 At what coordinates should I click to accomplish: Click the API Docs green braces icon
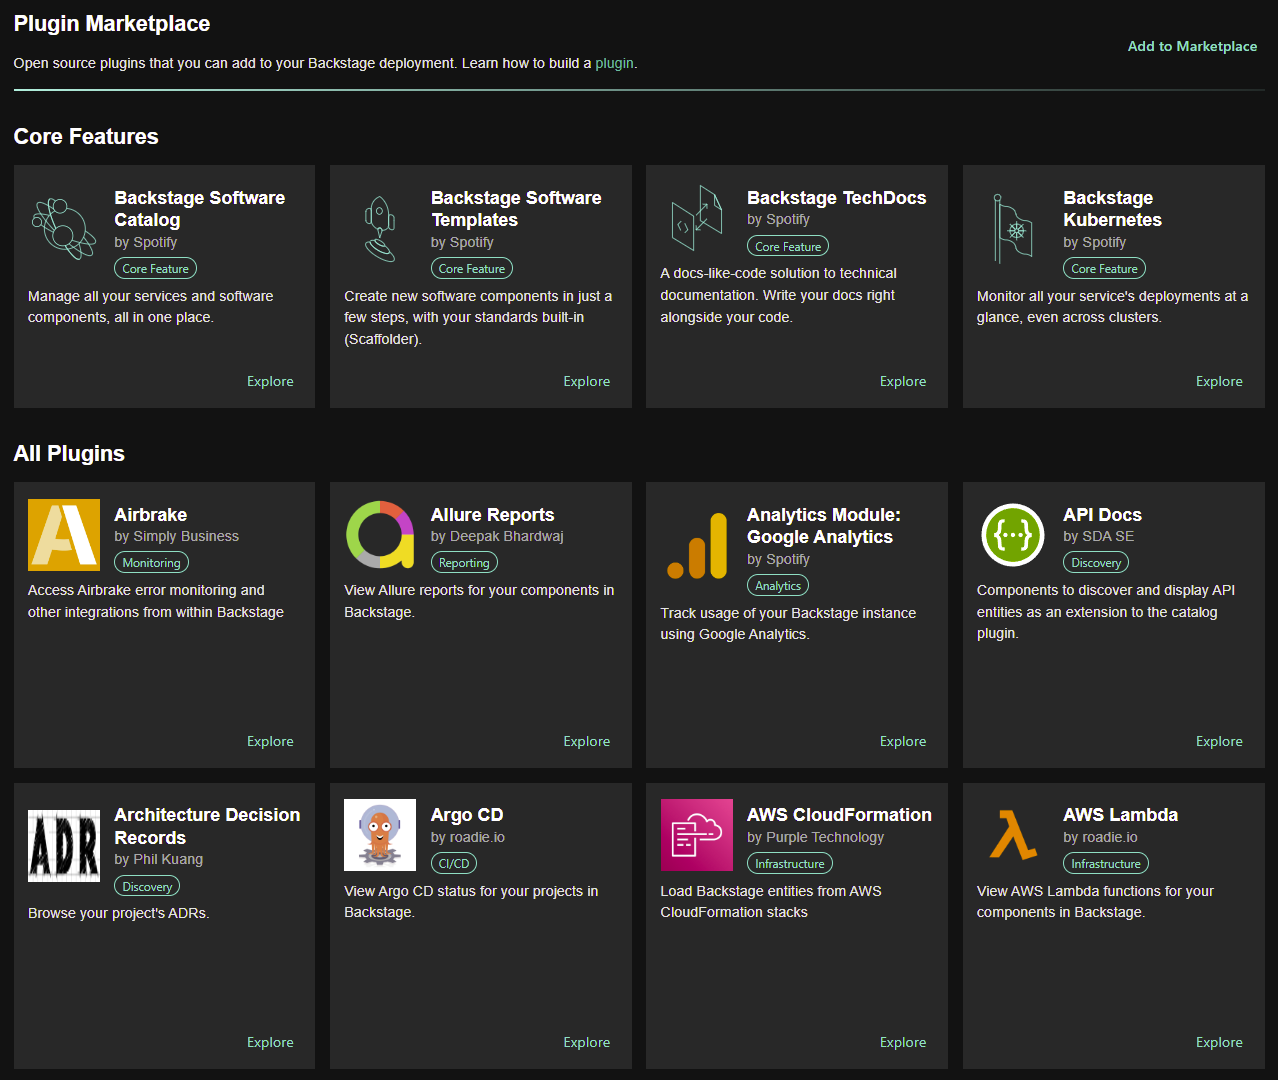(x=1013, y=535)
